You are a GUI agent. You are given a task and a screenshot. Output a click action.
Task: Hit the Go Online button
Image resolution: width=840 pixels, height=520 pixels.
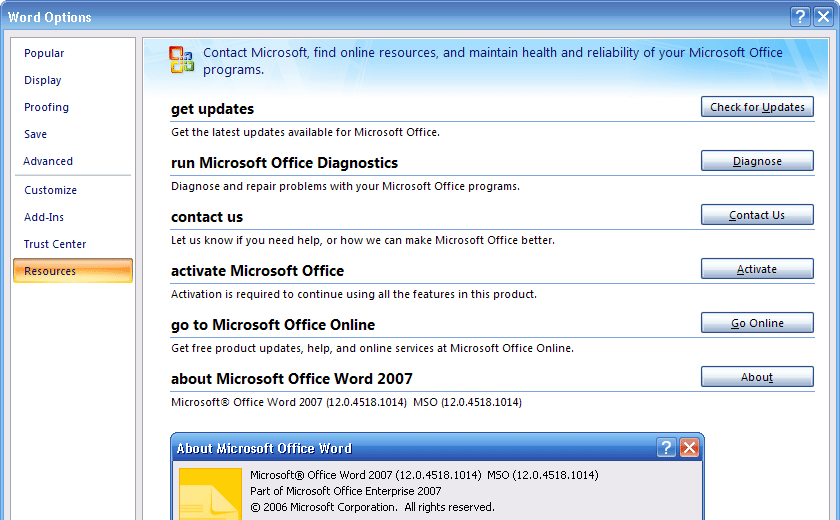pos(757,323)
